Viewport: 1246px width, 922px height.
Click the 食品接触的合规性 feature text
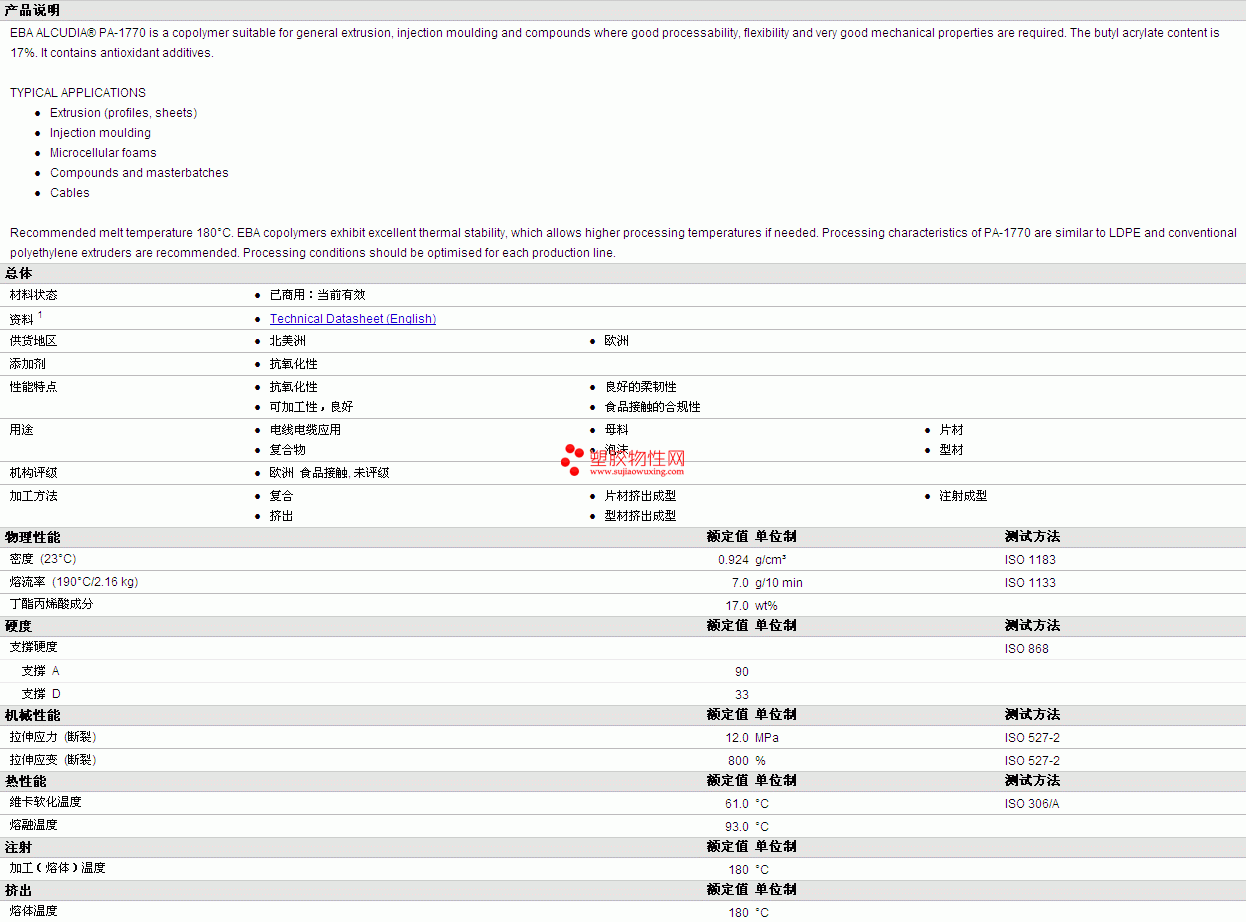point(652,407)
